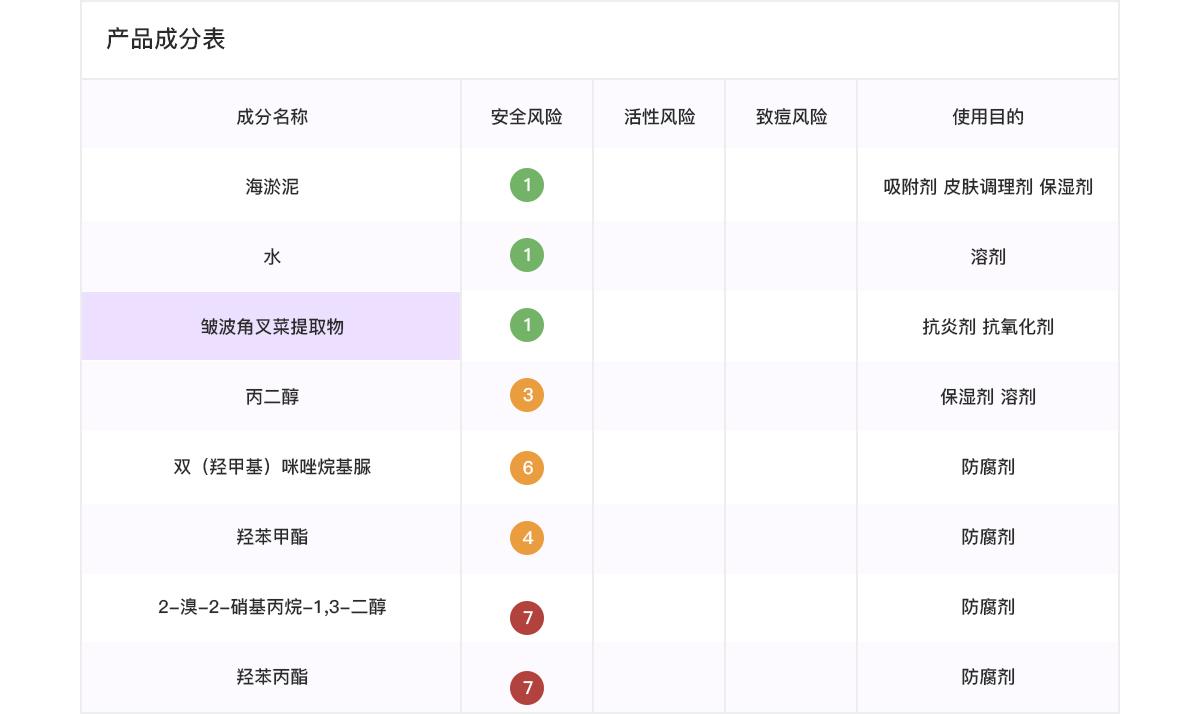Image resolution: width=1200 pixels, height=714 pixels.
Task: Click orange safety badge 4 for 羟苯甲酯
Action: pyautogui.click(x=527, y=537)
